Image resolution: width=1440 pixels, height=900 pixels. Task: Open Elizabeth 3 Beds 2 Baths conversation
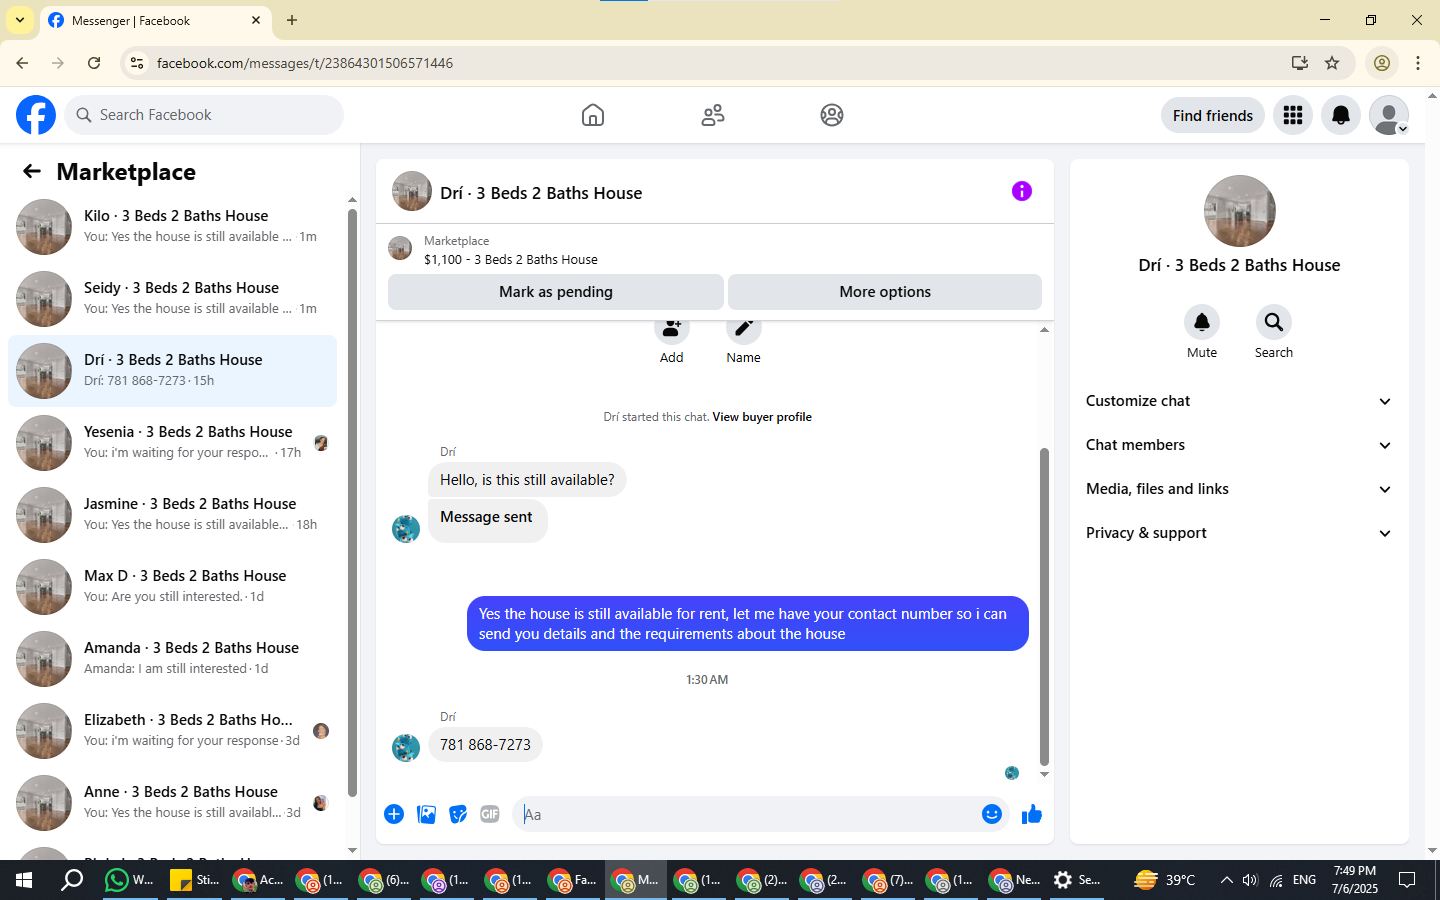(x=173, y=731)
